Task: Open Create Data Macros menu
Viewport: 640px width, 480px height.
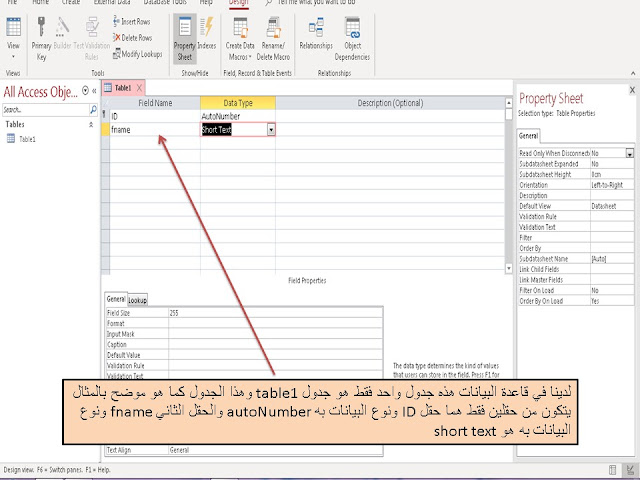Action: pos(240,38)
